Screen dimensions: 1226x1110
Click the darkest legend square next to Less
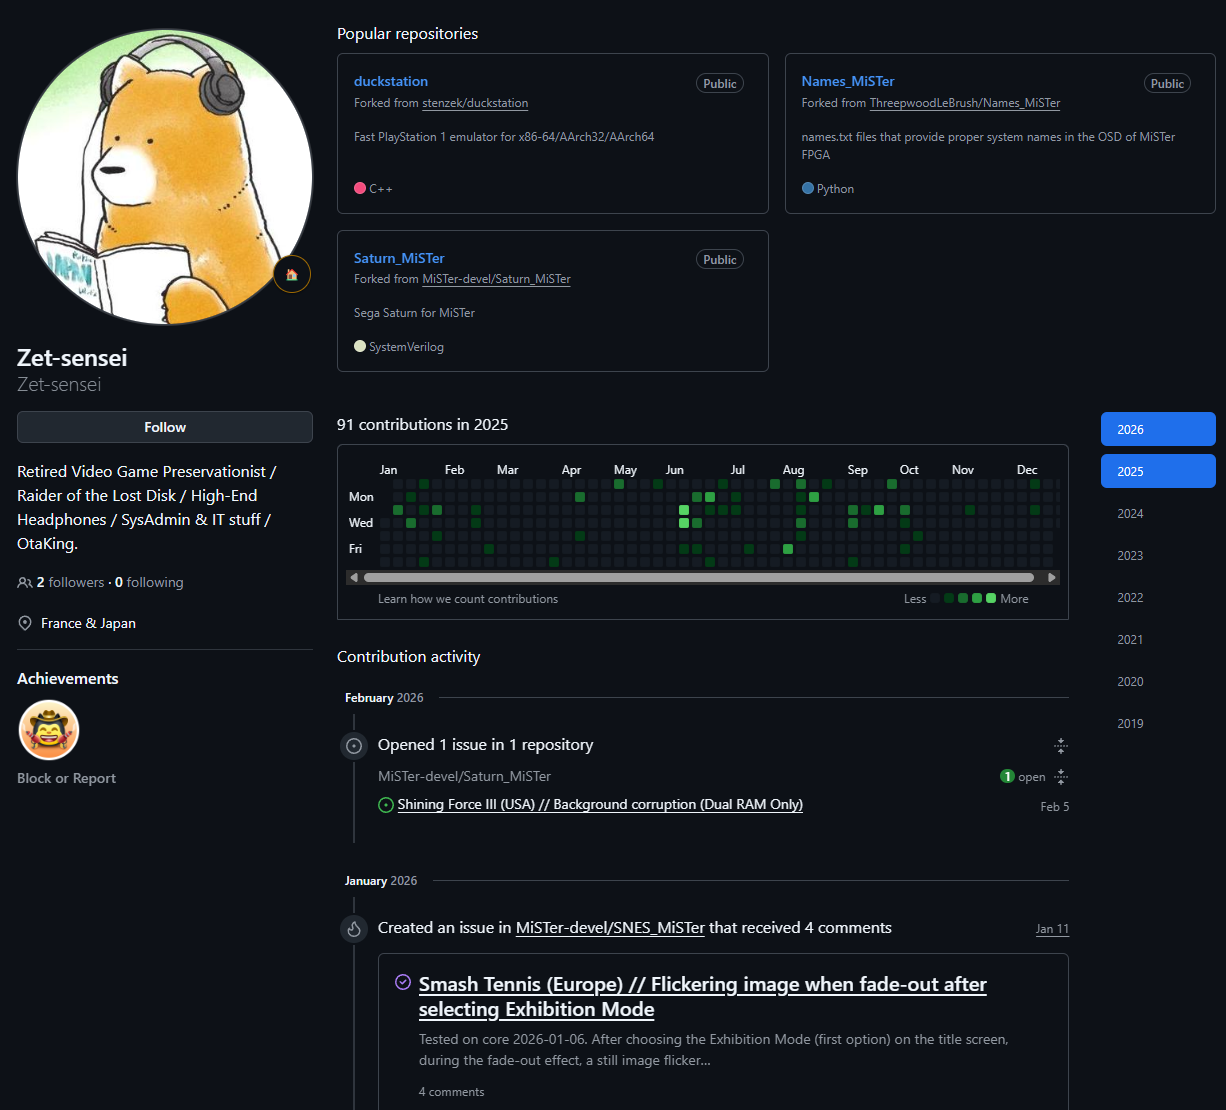coord(935,598)
